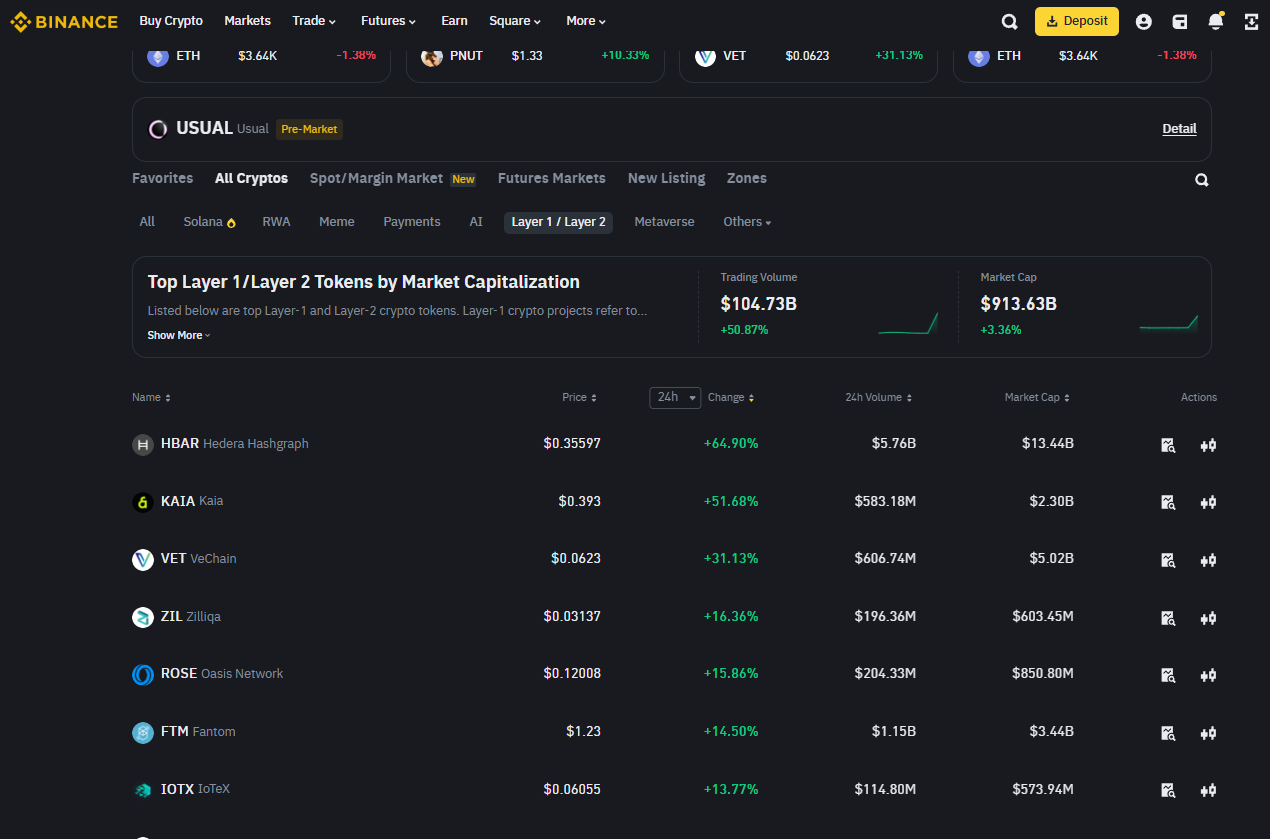Click the Pre-Market badge next to USUAL
Viewport: 1270px width, 839px height.
(310, 129)
